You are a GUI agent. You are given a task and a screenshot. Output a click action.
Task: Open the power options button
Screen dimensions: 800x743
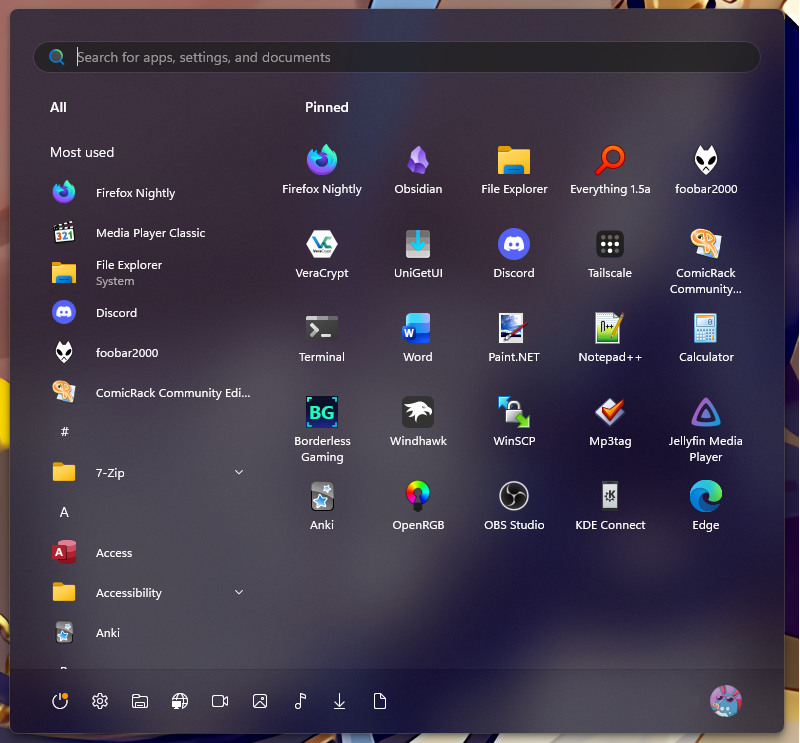pos(60,701)
